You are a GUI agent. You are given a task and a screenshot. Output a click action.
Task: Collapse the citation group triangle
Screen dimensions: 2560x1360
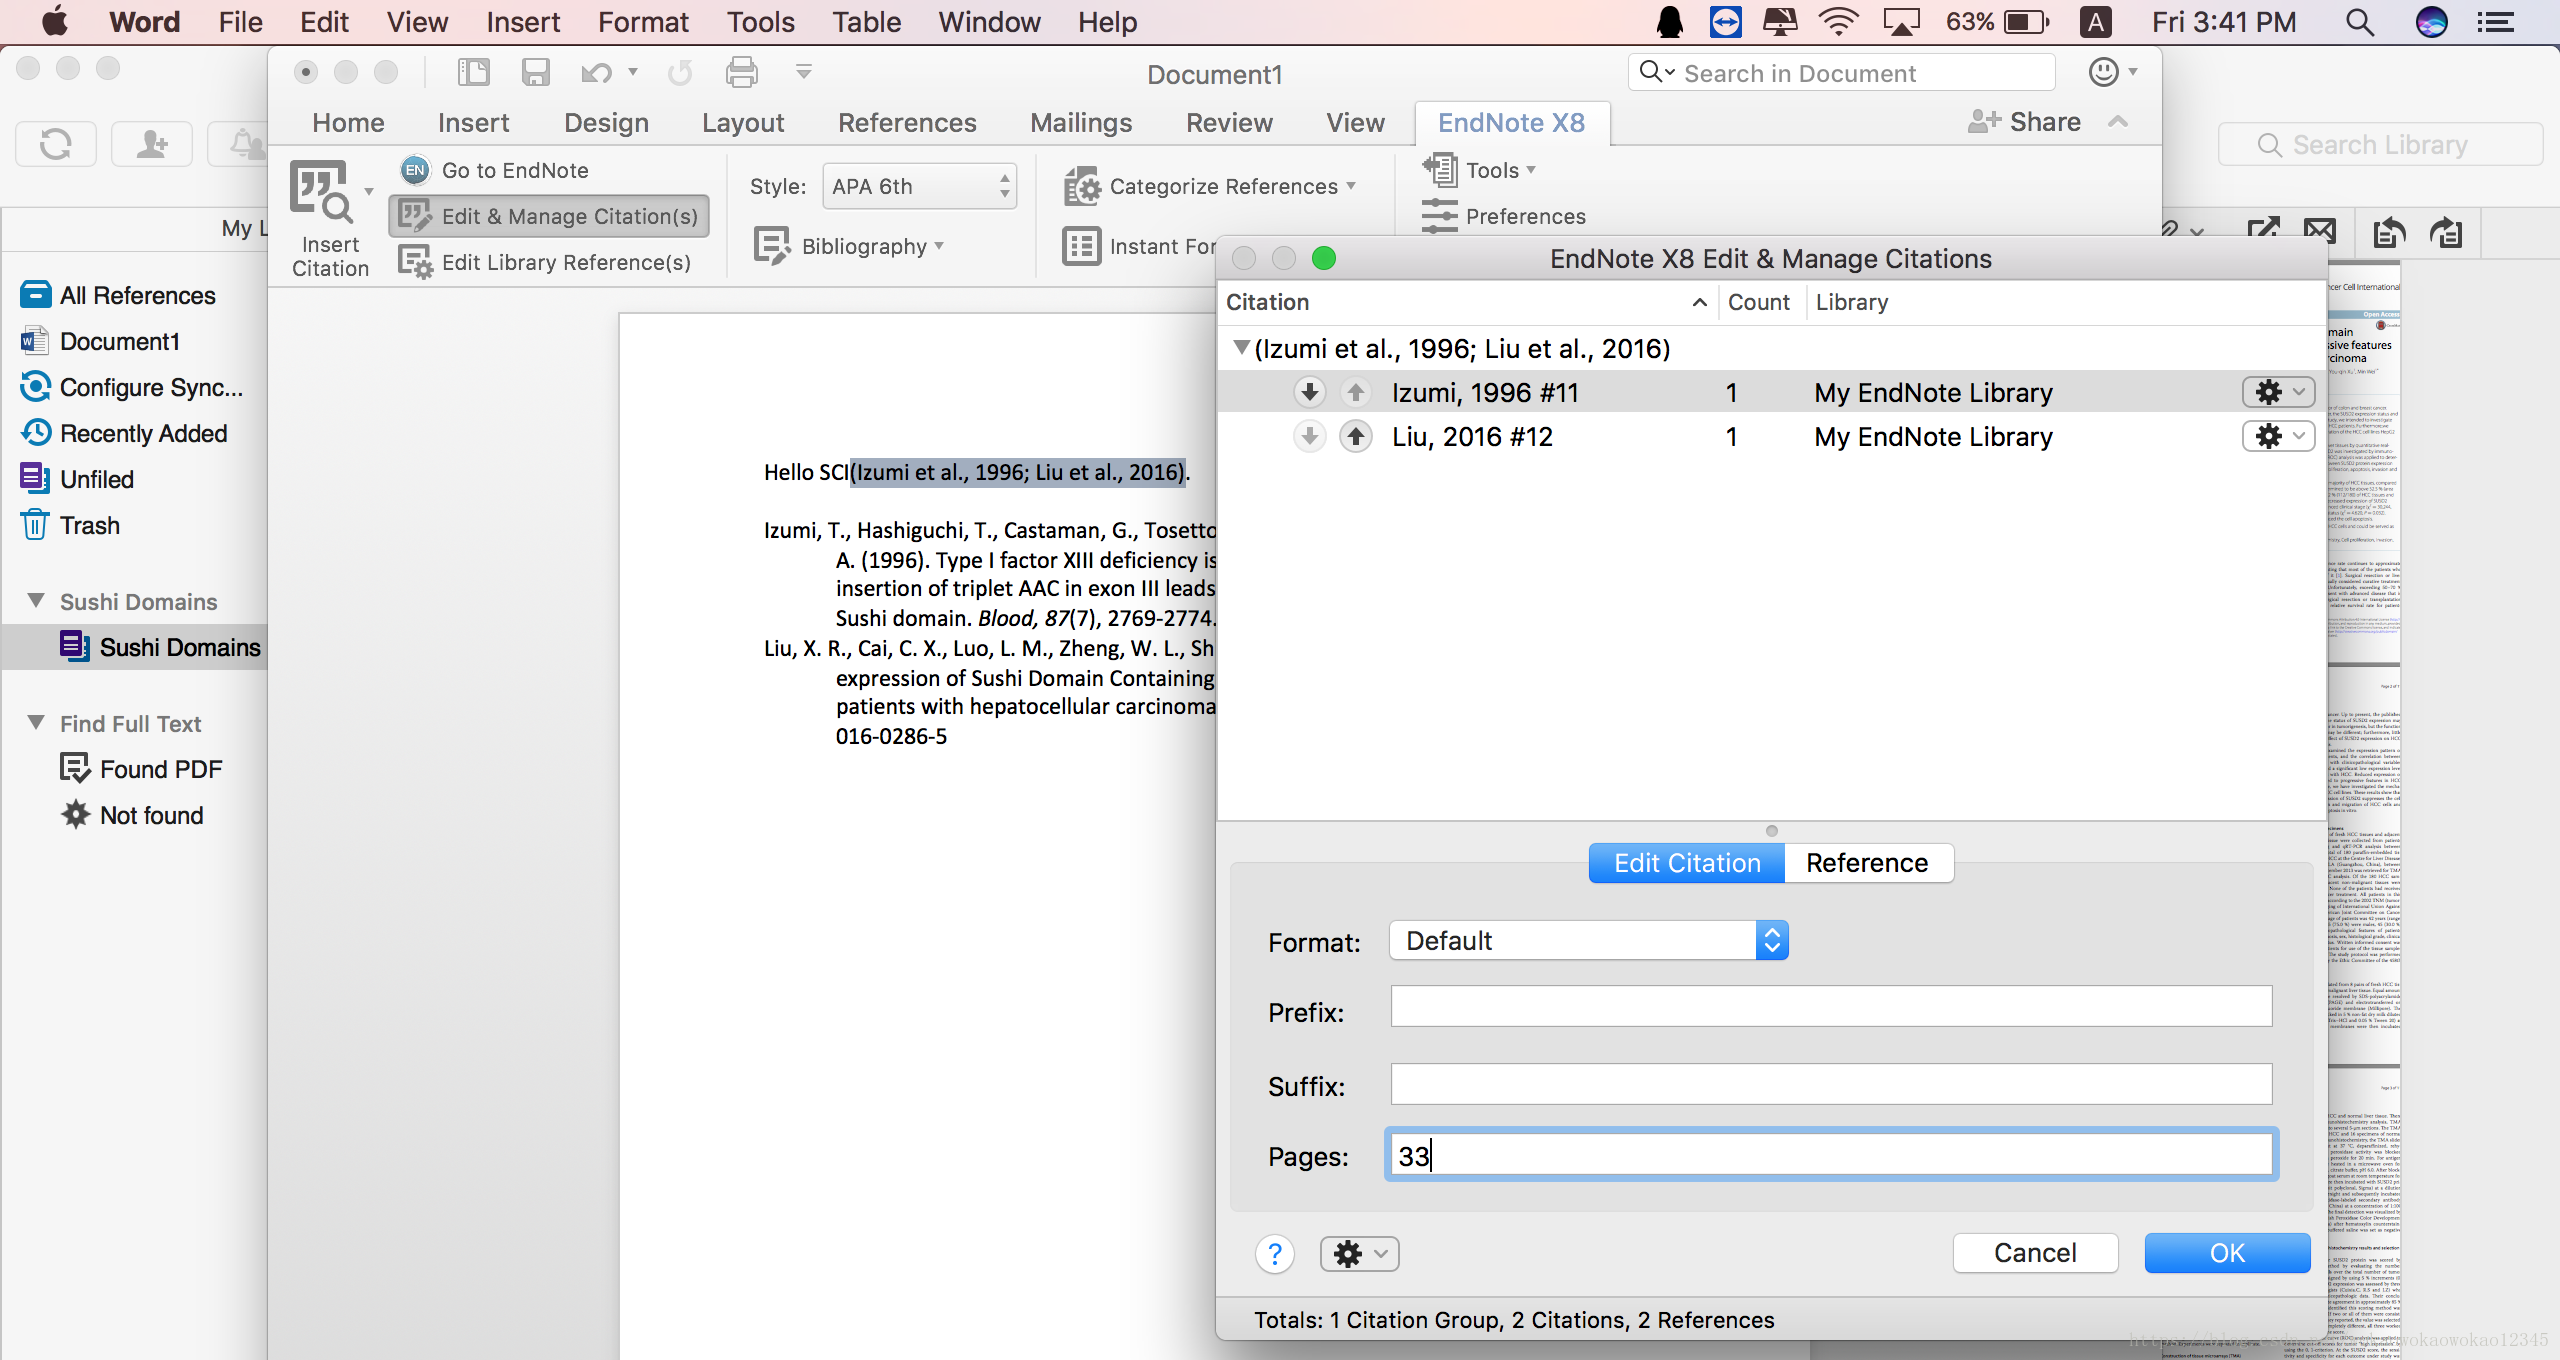click(x=1241, y=348)
